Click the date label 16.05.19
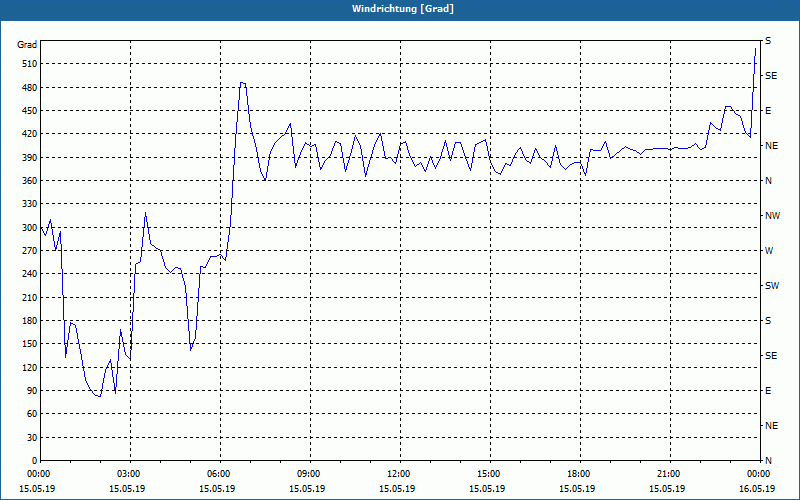800x500 pixels. pos(757,488)
